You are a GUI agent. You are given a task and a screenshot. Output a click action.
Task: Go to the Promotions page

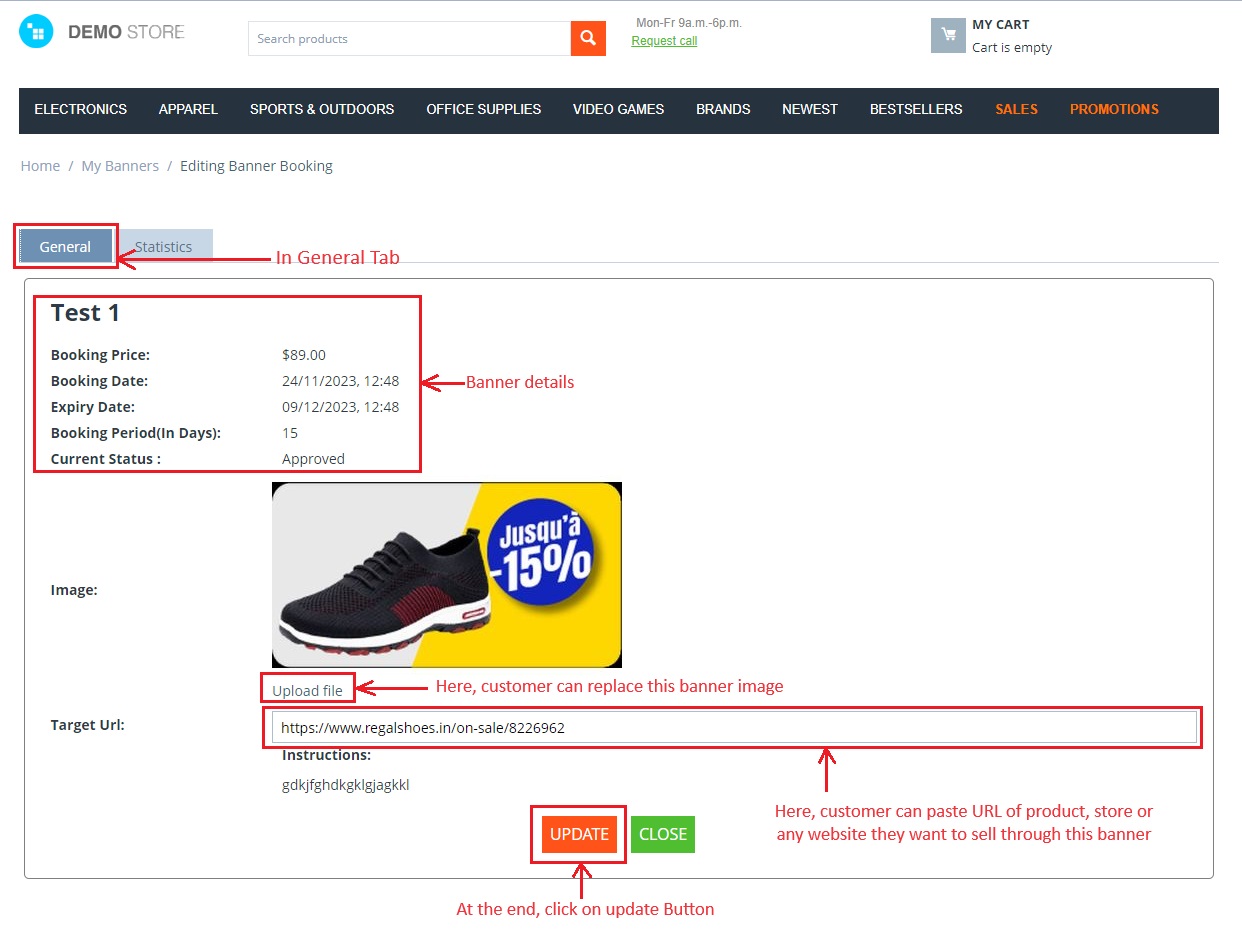click(1114, 109)
